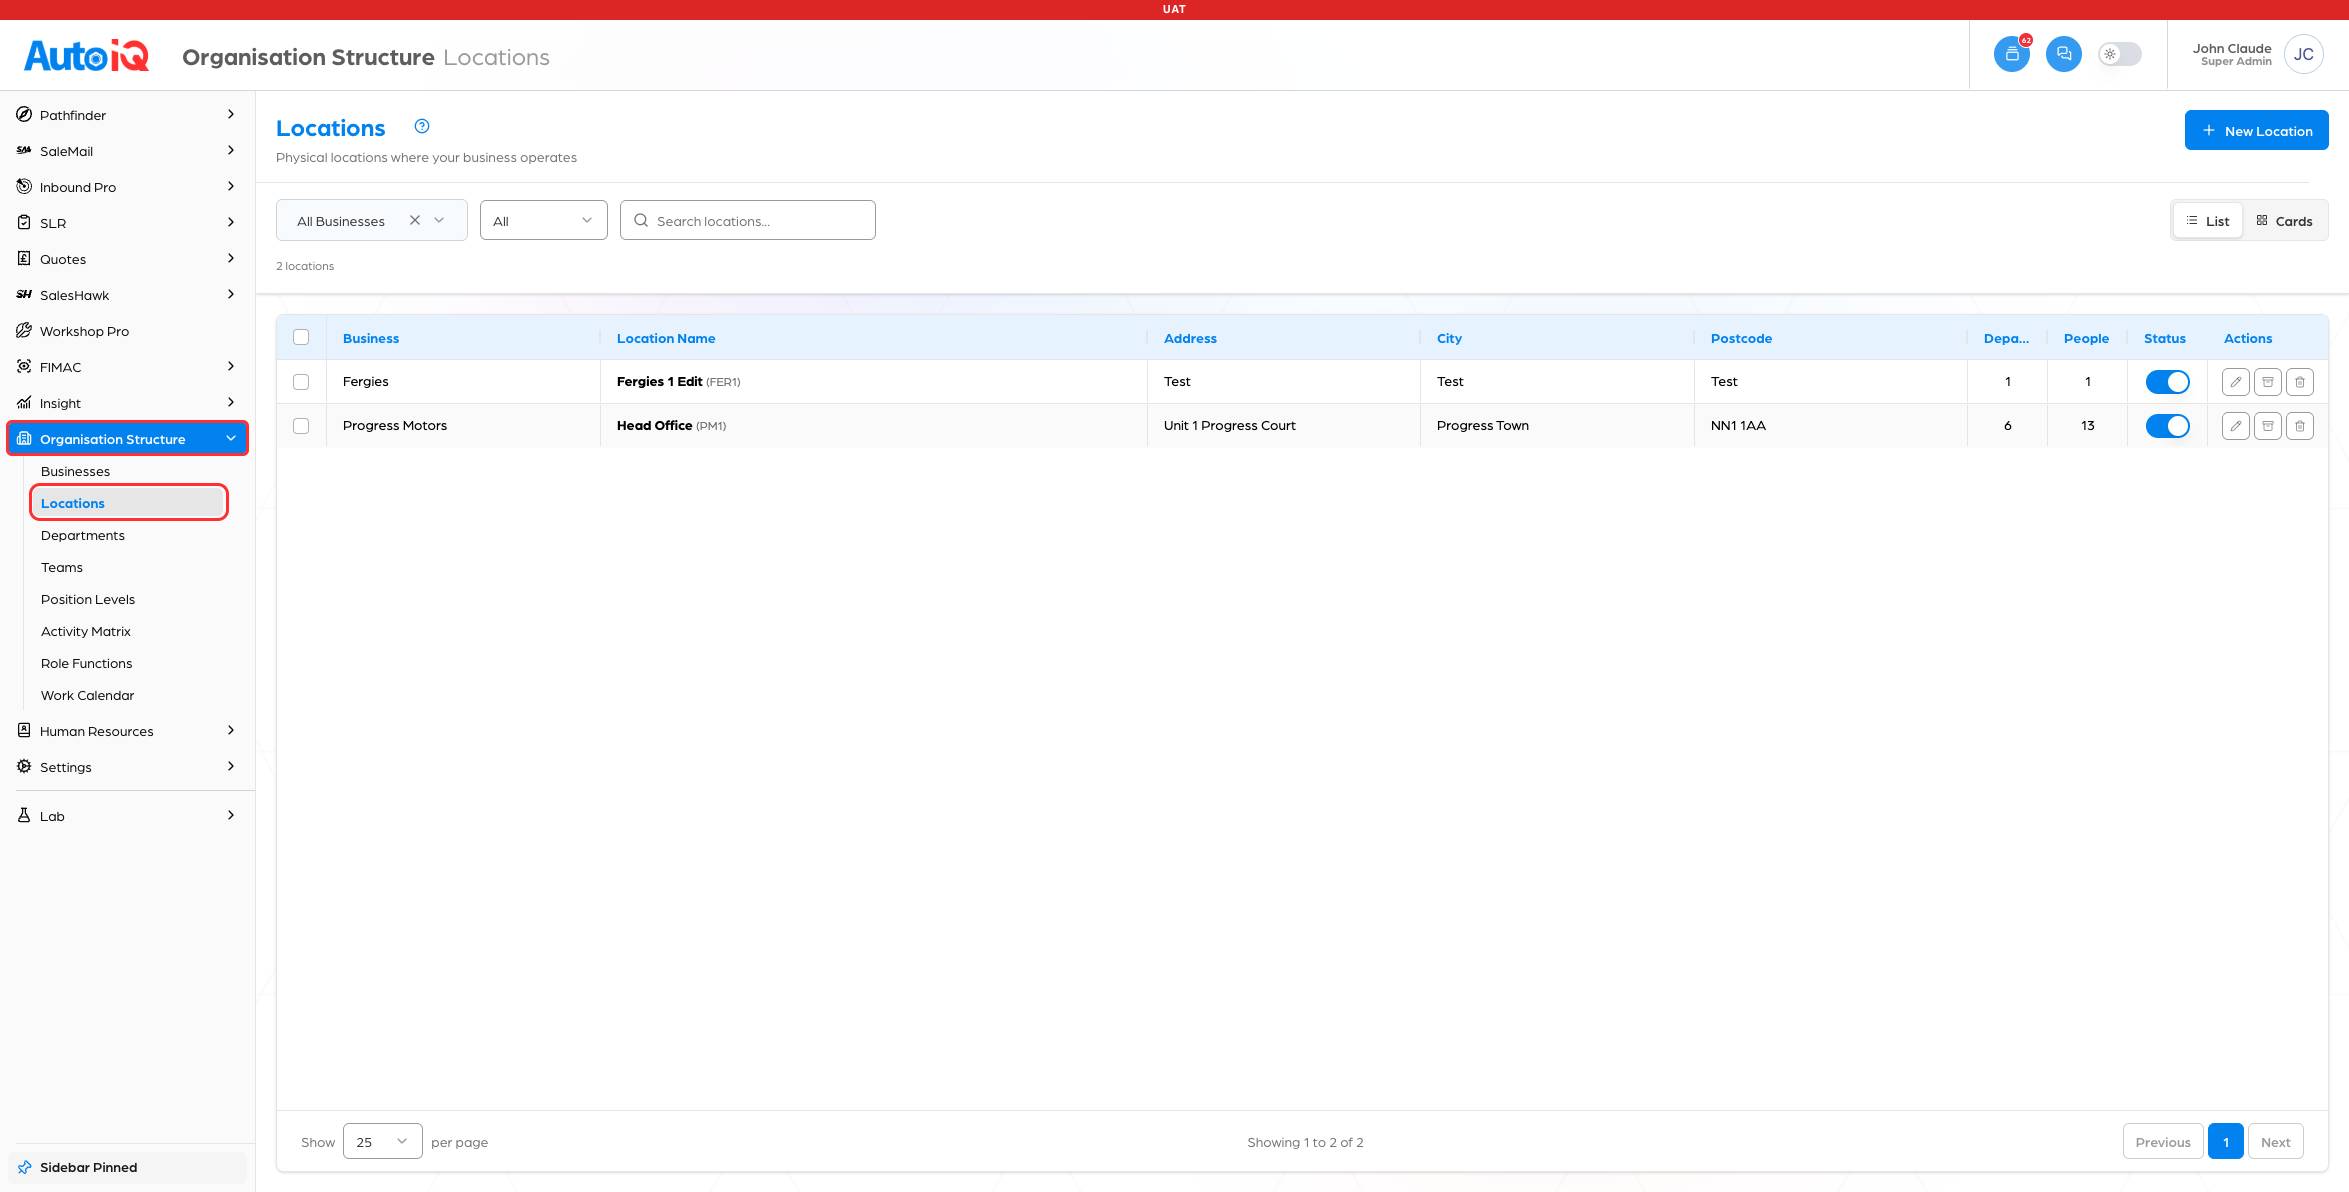Expand the Lab menu chevron

click(x=231, y=815)
